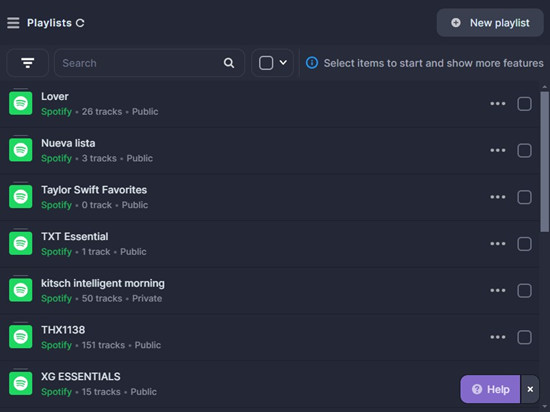Screen dimensions: 550x412
Task: Open the hamburger menu beside Playlists
Action: (x=13, y=23)
